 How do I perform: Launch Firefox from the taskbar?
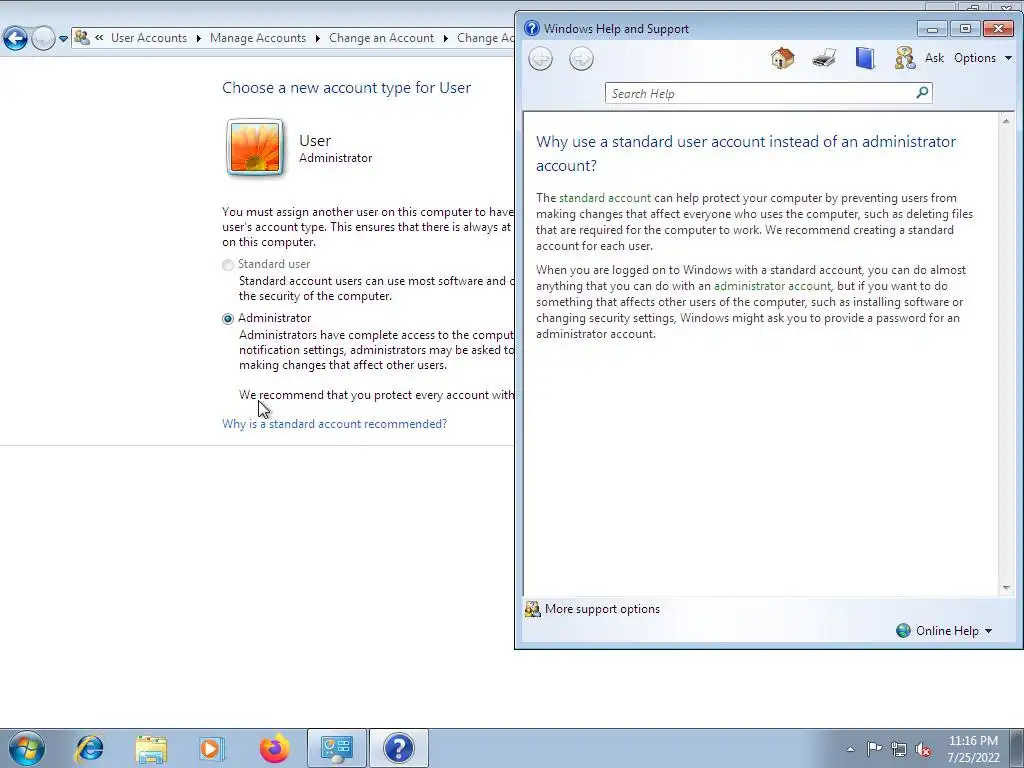274,748
